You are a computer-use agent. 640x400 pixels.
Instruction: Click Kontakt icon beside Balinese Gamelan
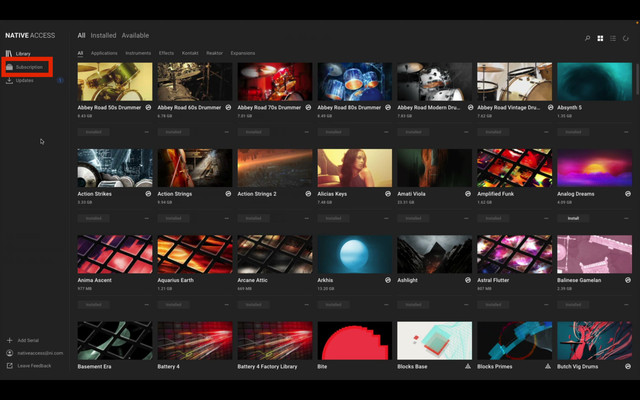click(628, 280)
